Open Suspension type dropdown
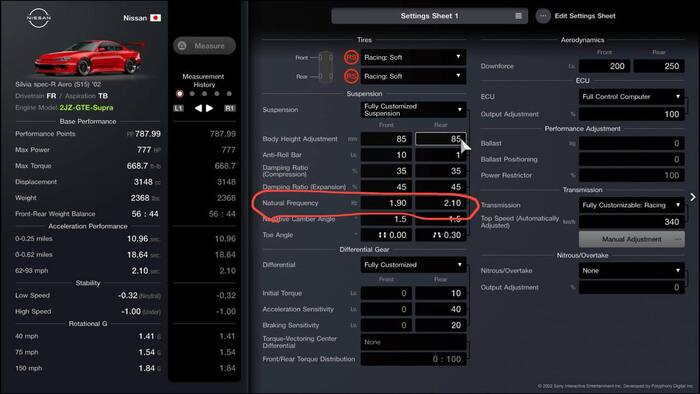 [x=413, y=110]
